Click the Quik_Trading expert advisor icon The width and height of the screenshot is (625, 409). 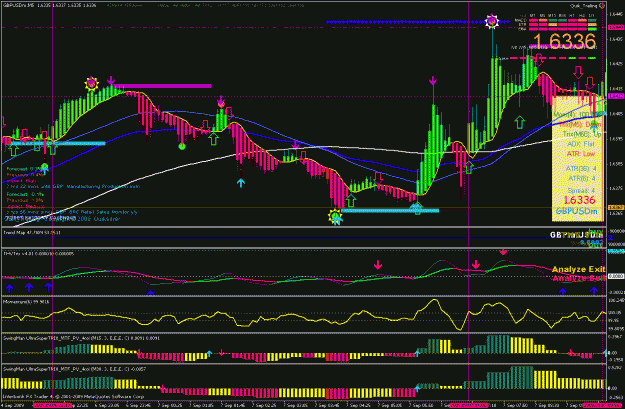pos(602,6)
